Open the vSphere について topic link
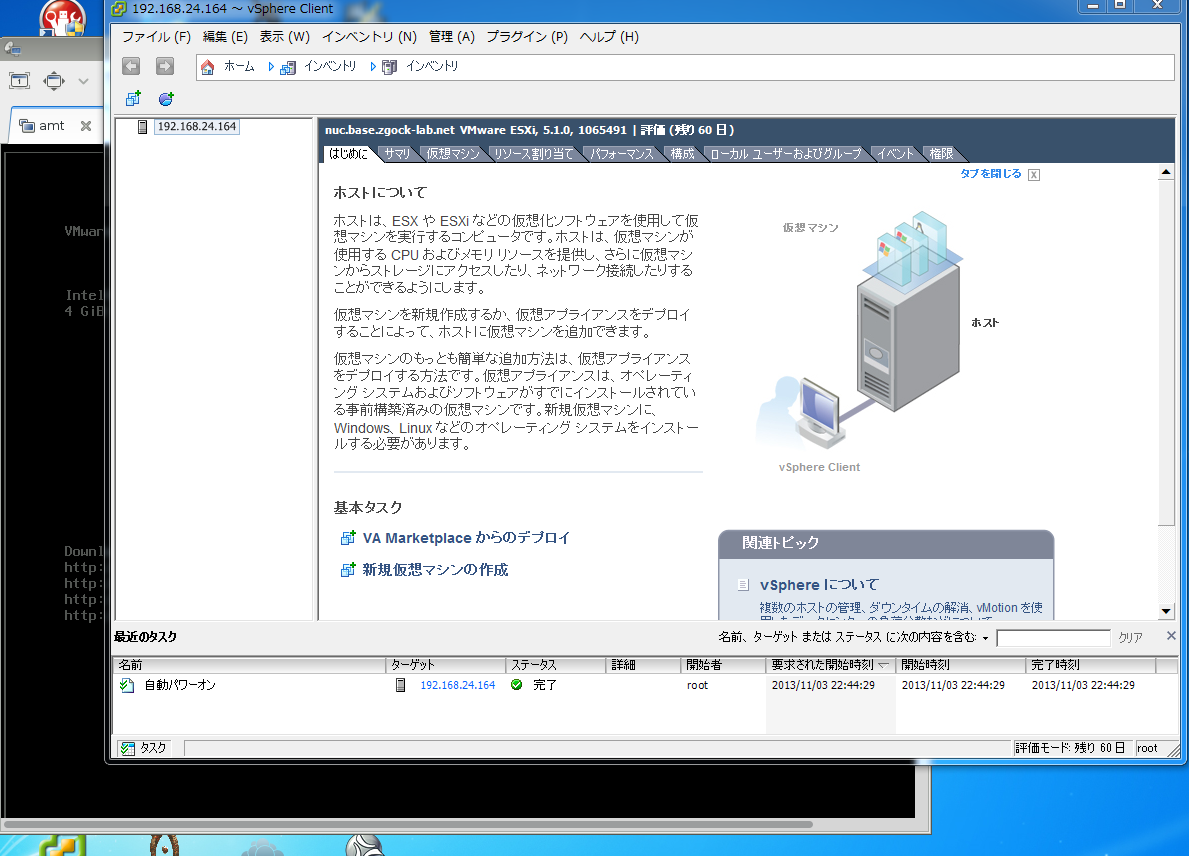The image size is (1189, 856). click(x=819, y=585)
